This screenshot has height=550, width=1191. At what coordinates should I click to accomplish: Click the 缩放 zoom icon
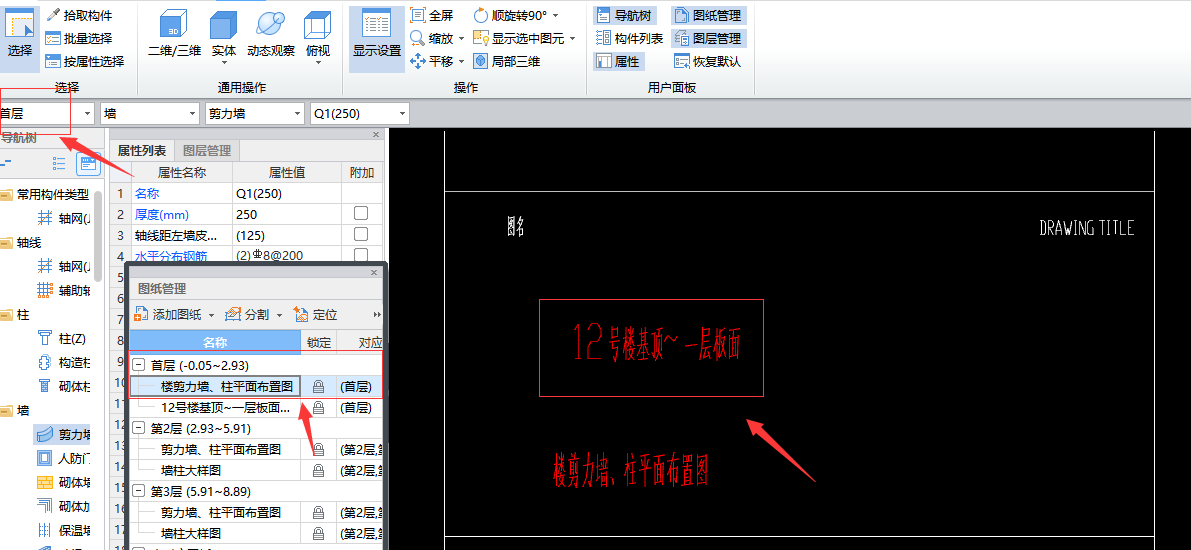tap(418, 38)
